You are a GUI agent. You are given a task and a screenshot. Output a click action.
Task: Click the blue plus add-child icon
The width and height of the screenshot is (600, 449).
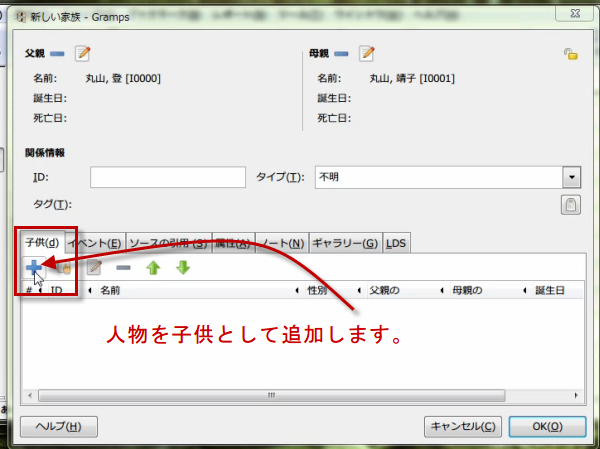[35, 267]
